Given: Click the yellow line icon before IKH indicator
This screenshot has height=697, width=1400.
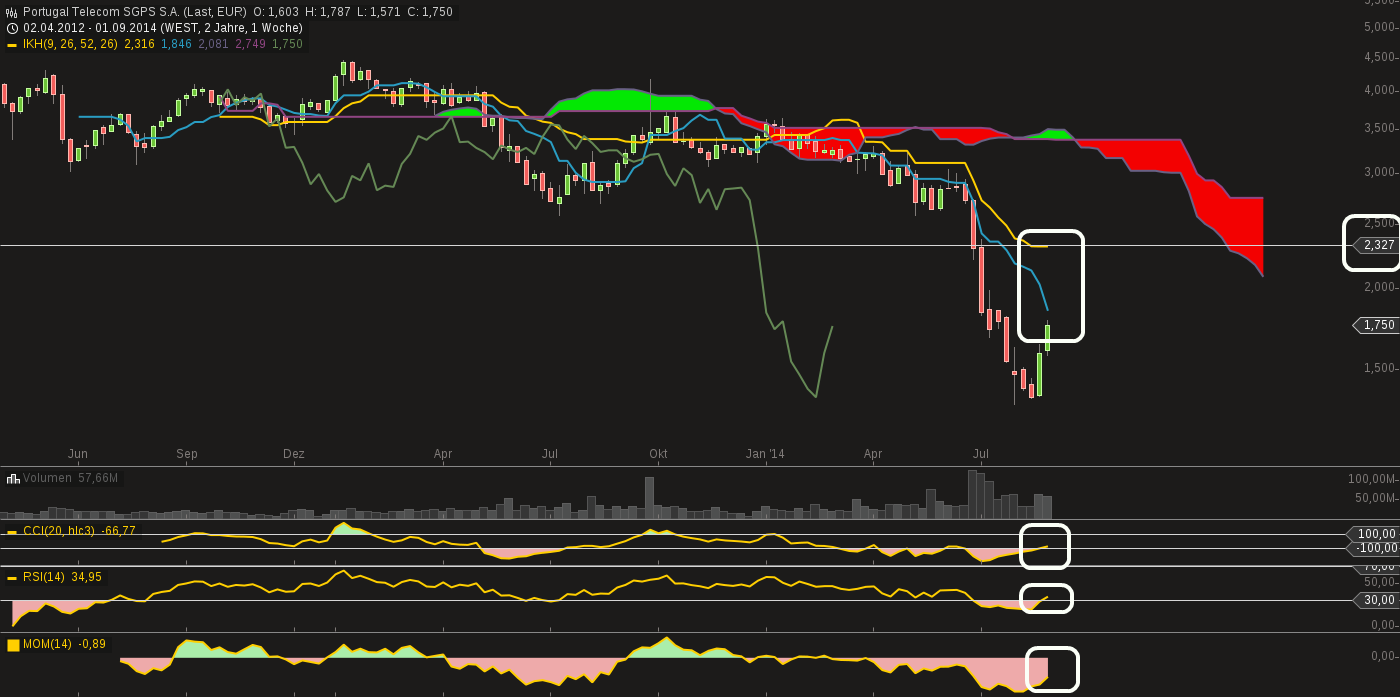Looking at the screenshot, I should point(12,45).
